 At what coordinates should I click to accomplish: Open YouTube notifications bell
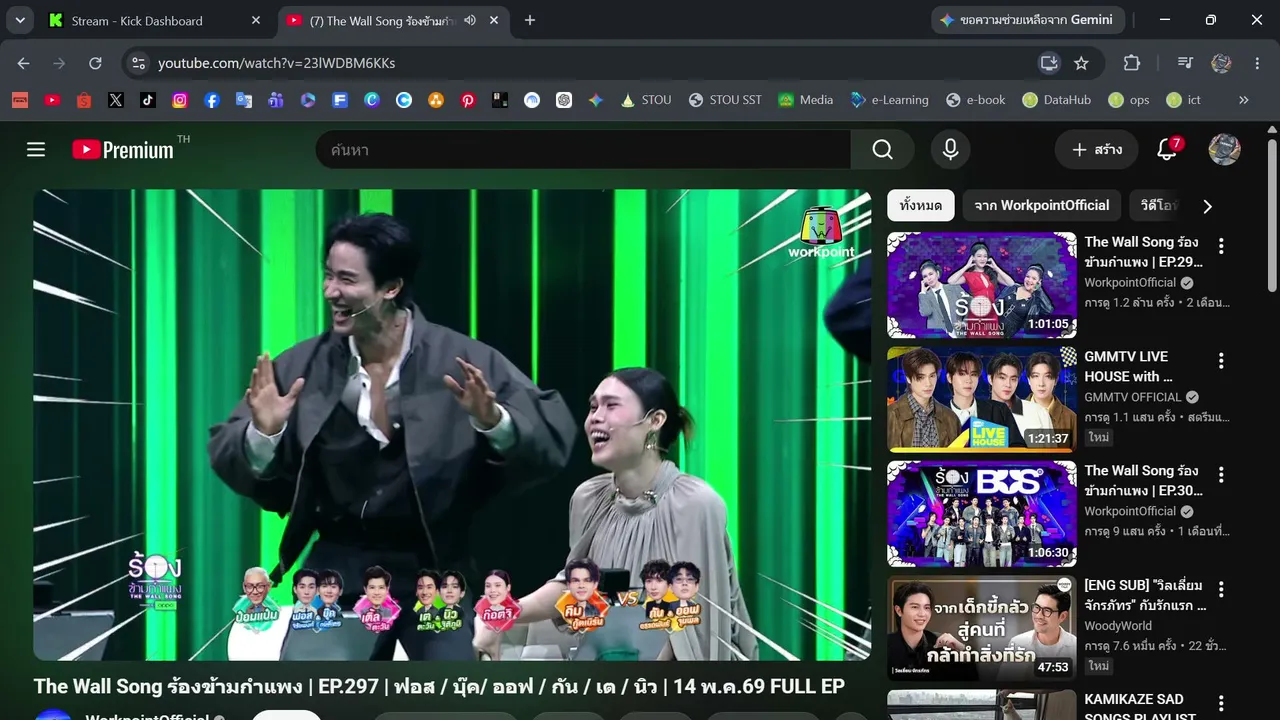pyautogui.click(x=1167, y=150)
